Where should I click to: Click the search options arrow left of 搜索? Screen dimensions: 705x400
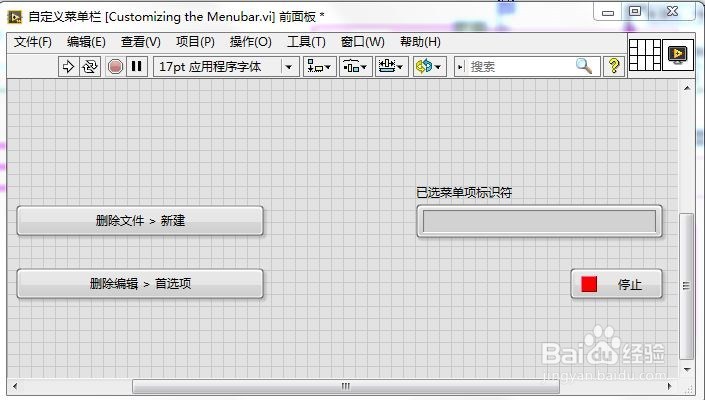point(460,67)
